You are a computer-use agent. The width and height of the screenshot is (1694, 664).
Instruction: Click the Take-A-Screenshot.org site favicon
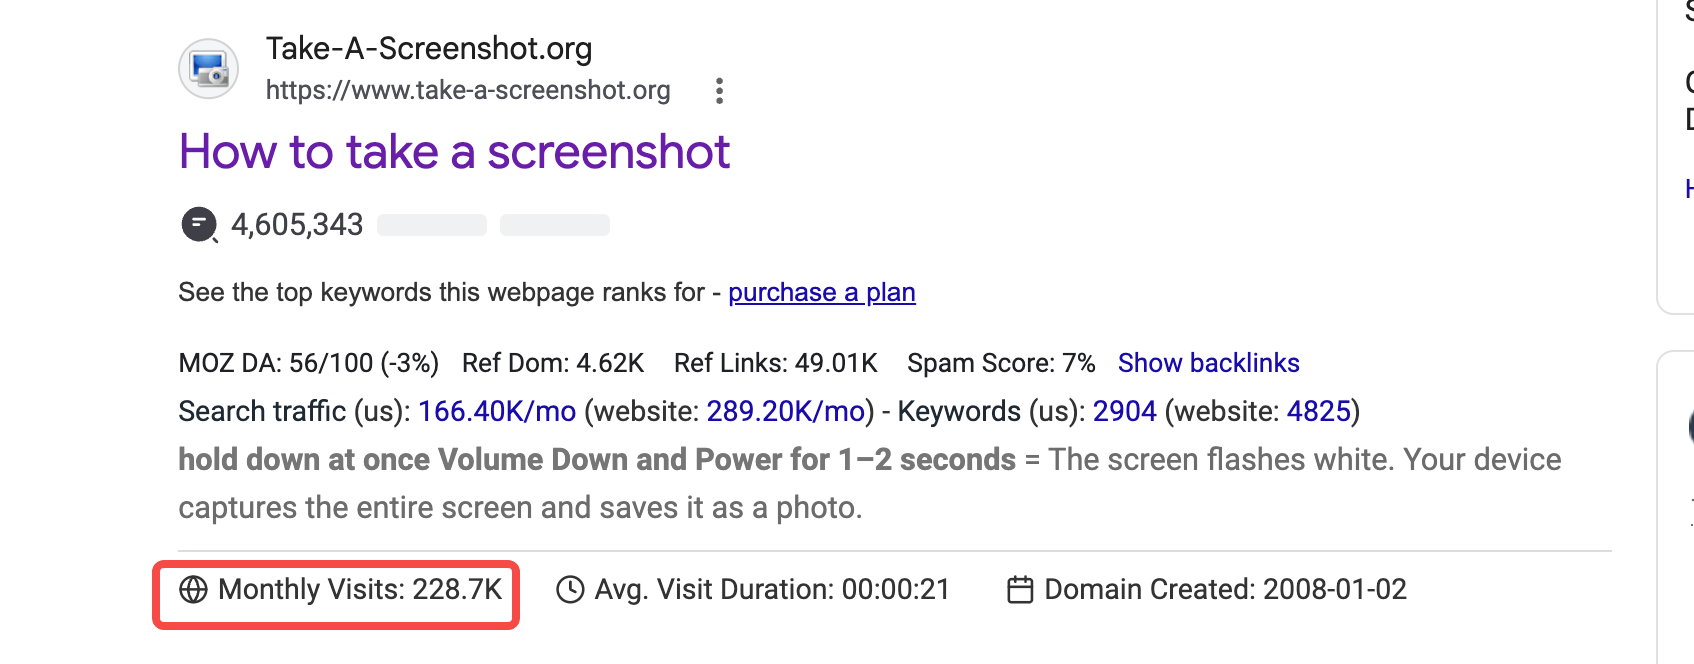coord(209,69)
